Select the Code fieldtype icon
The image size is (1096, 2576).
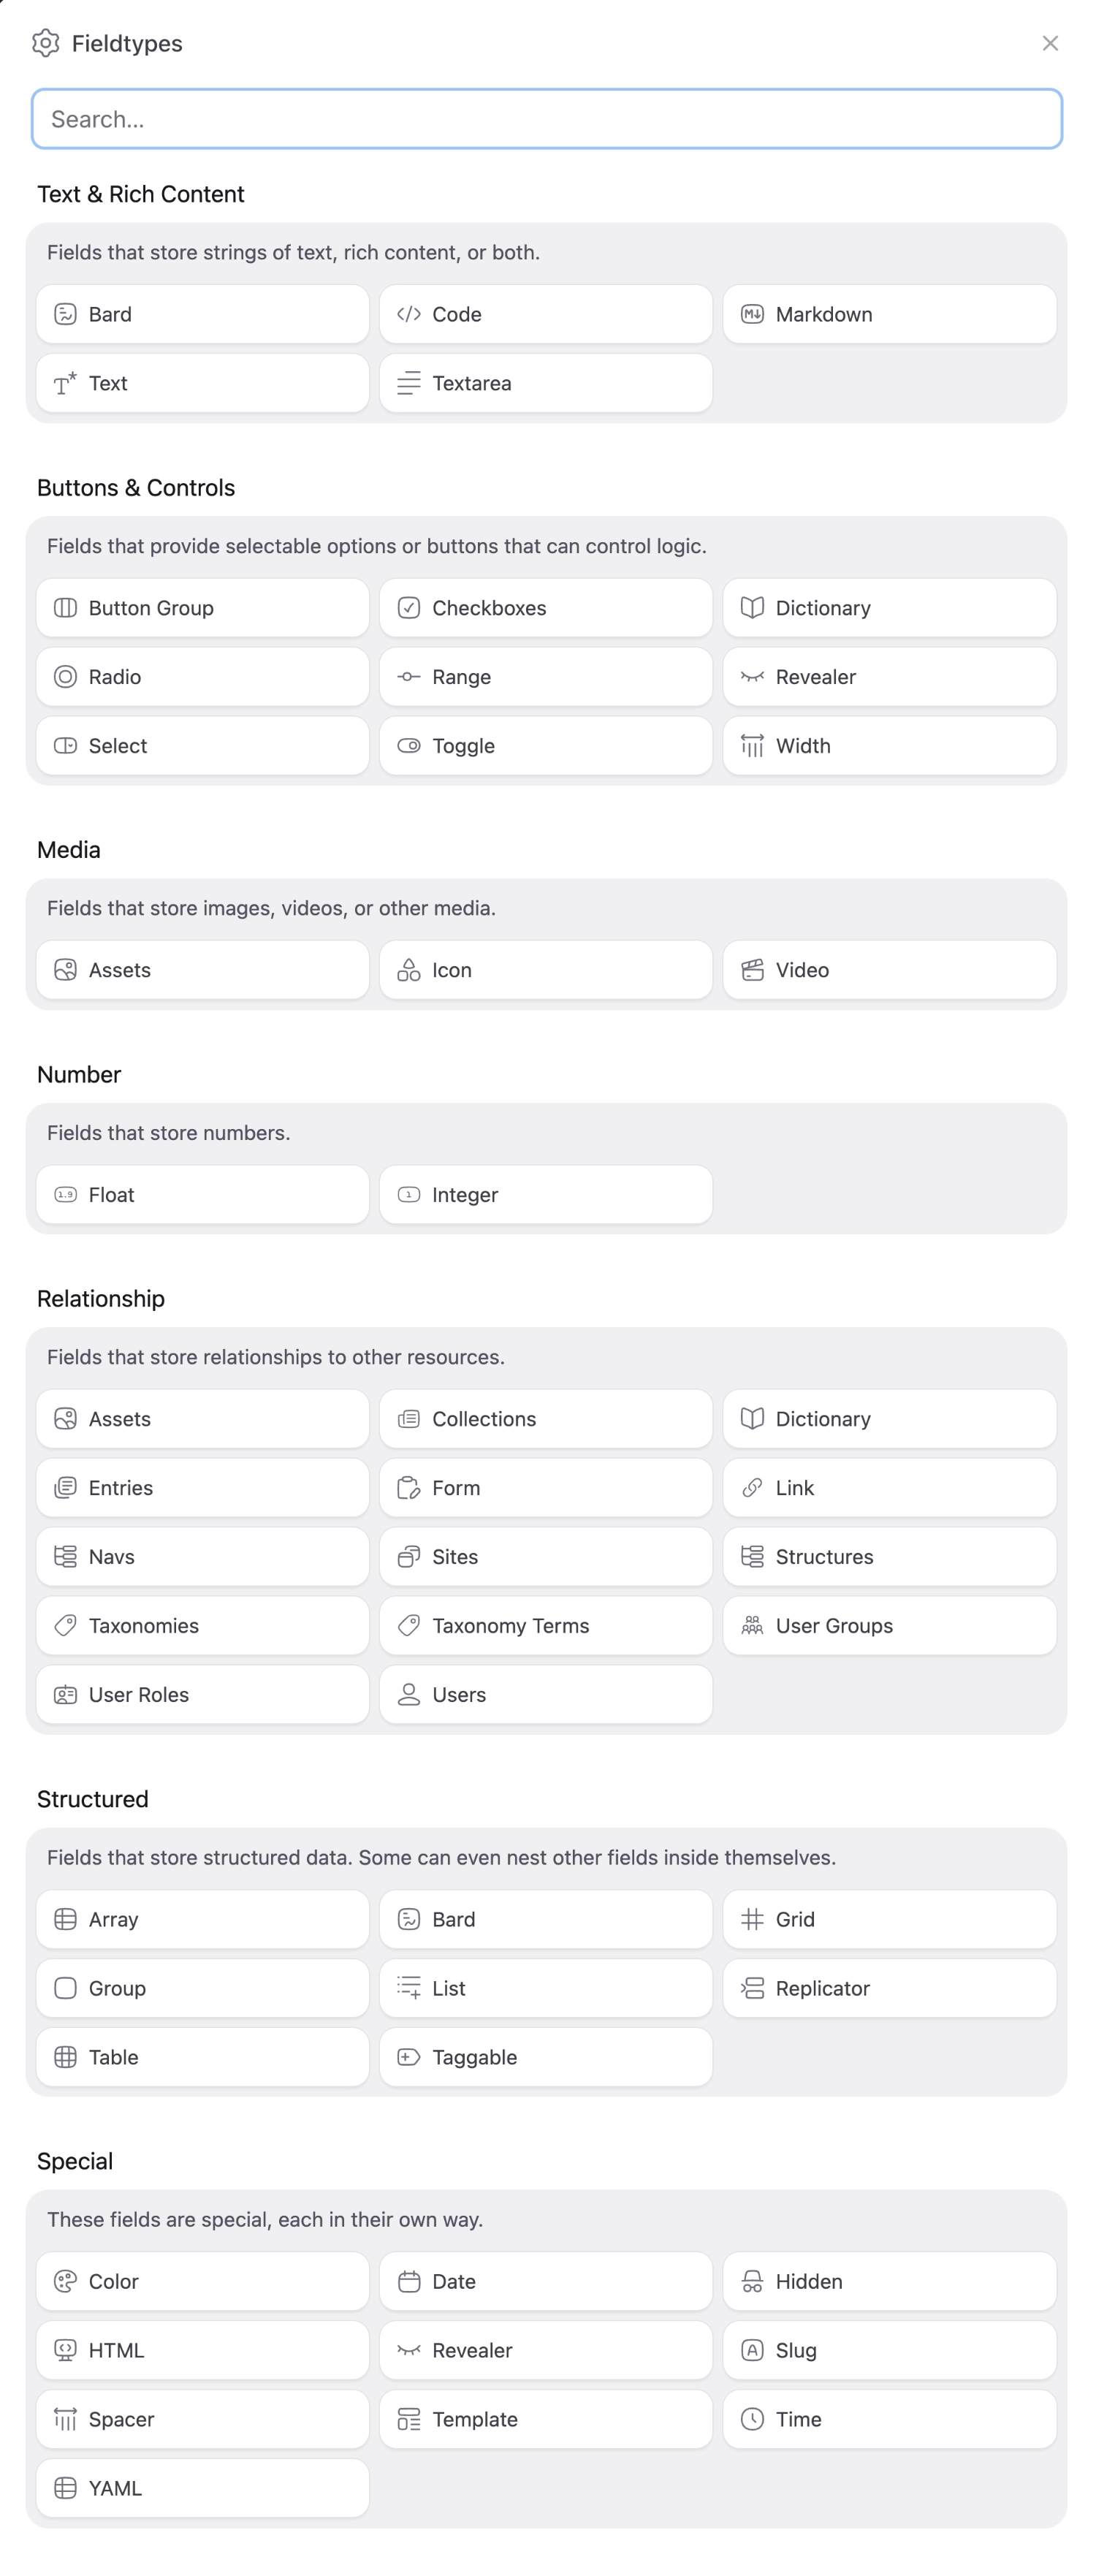point(409,313)
